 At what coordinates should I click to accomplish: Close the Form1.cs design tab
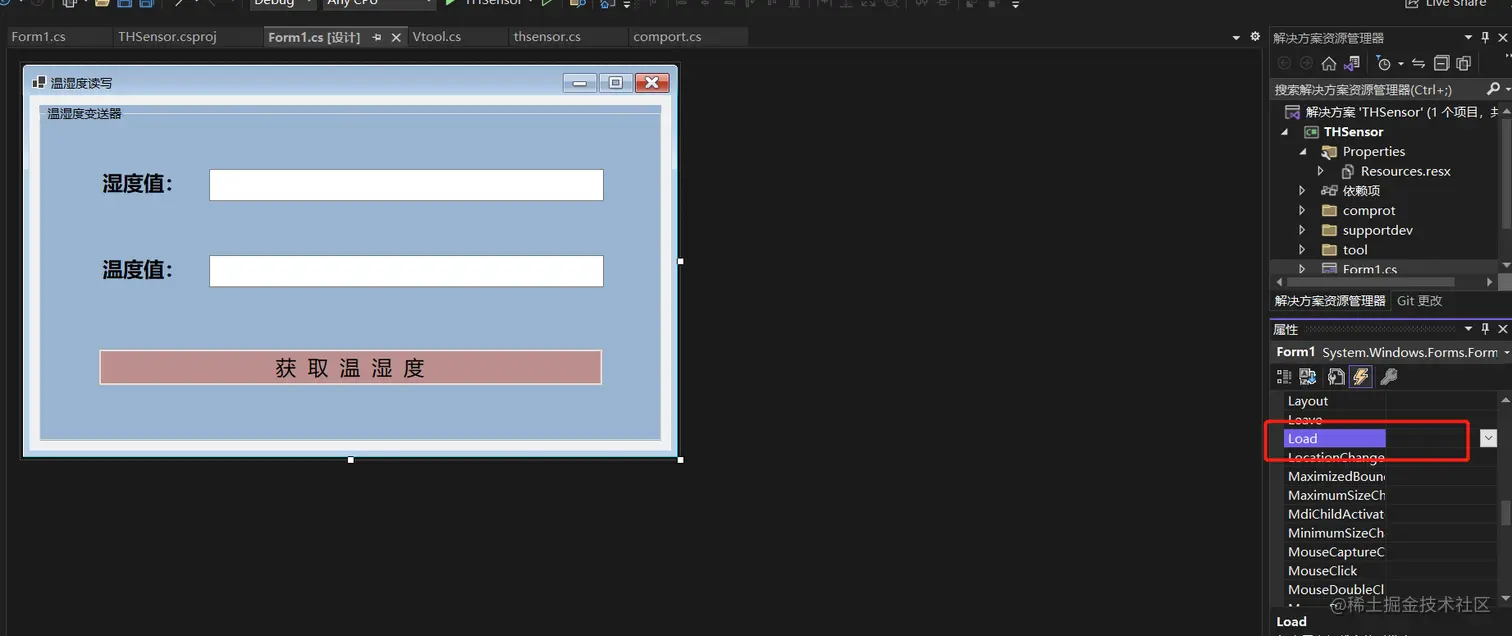click(396, 37)
